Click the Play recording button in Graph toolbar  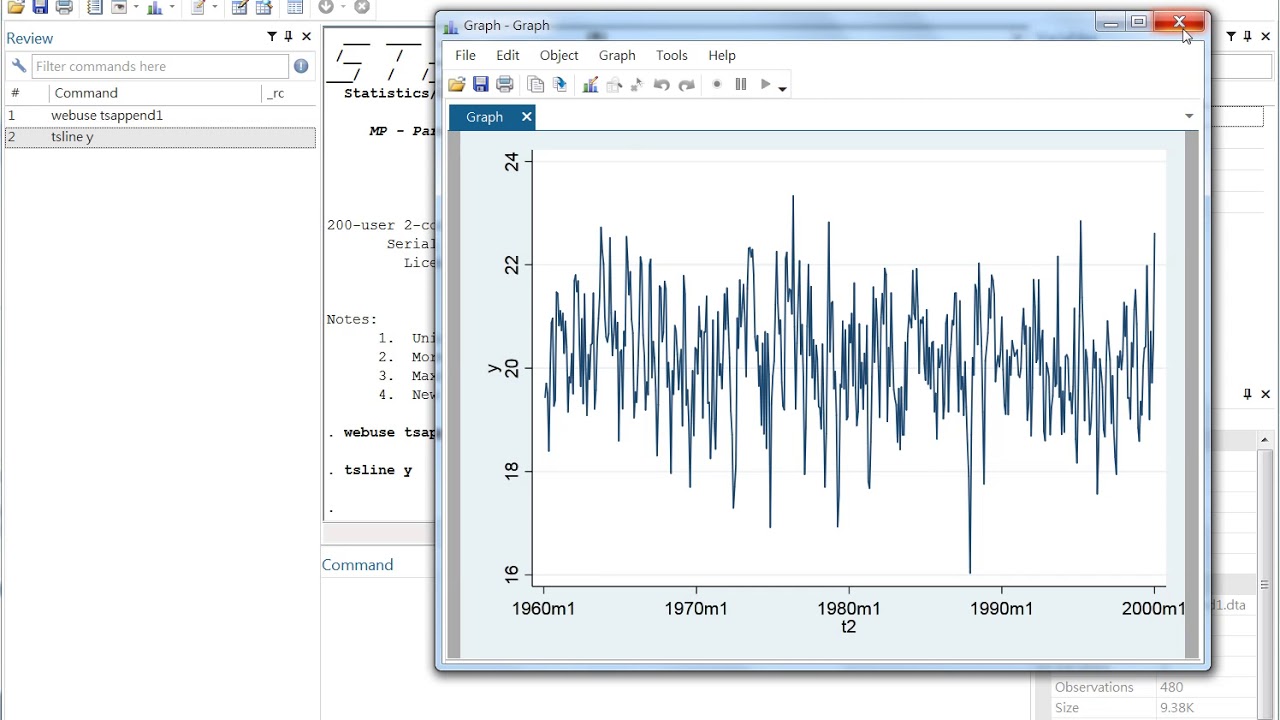coord(765,85)
